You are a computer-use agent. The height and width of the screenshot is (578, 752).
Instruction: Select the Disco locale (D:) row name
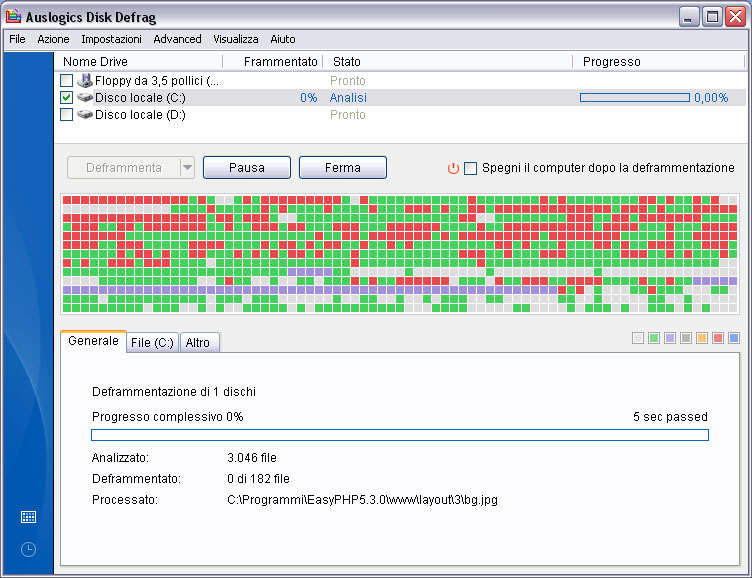click(140, 115)
